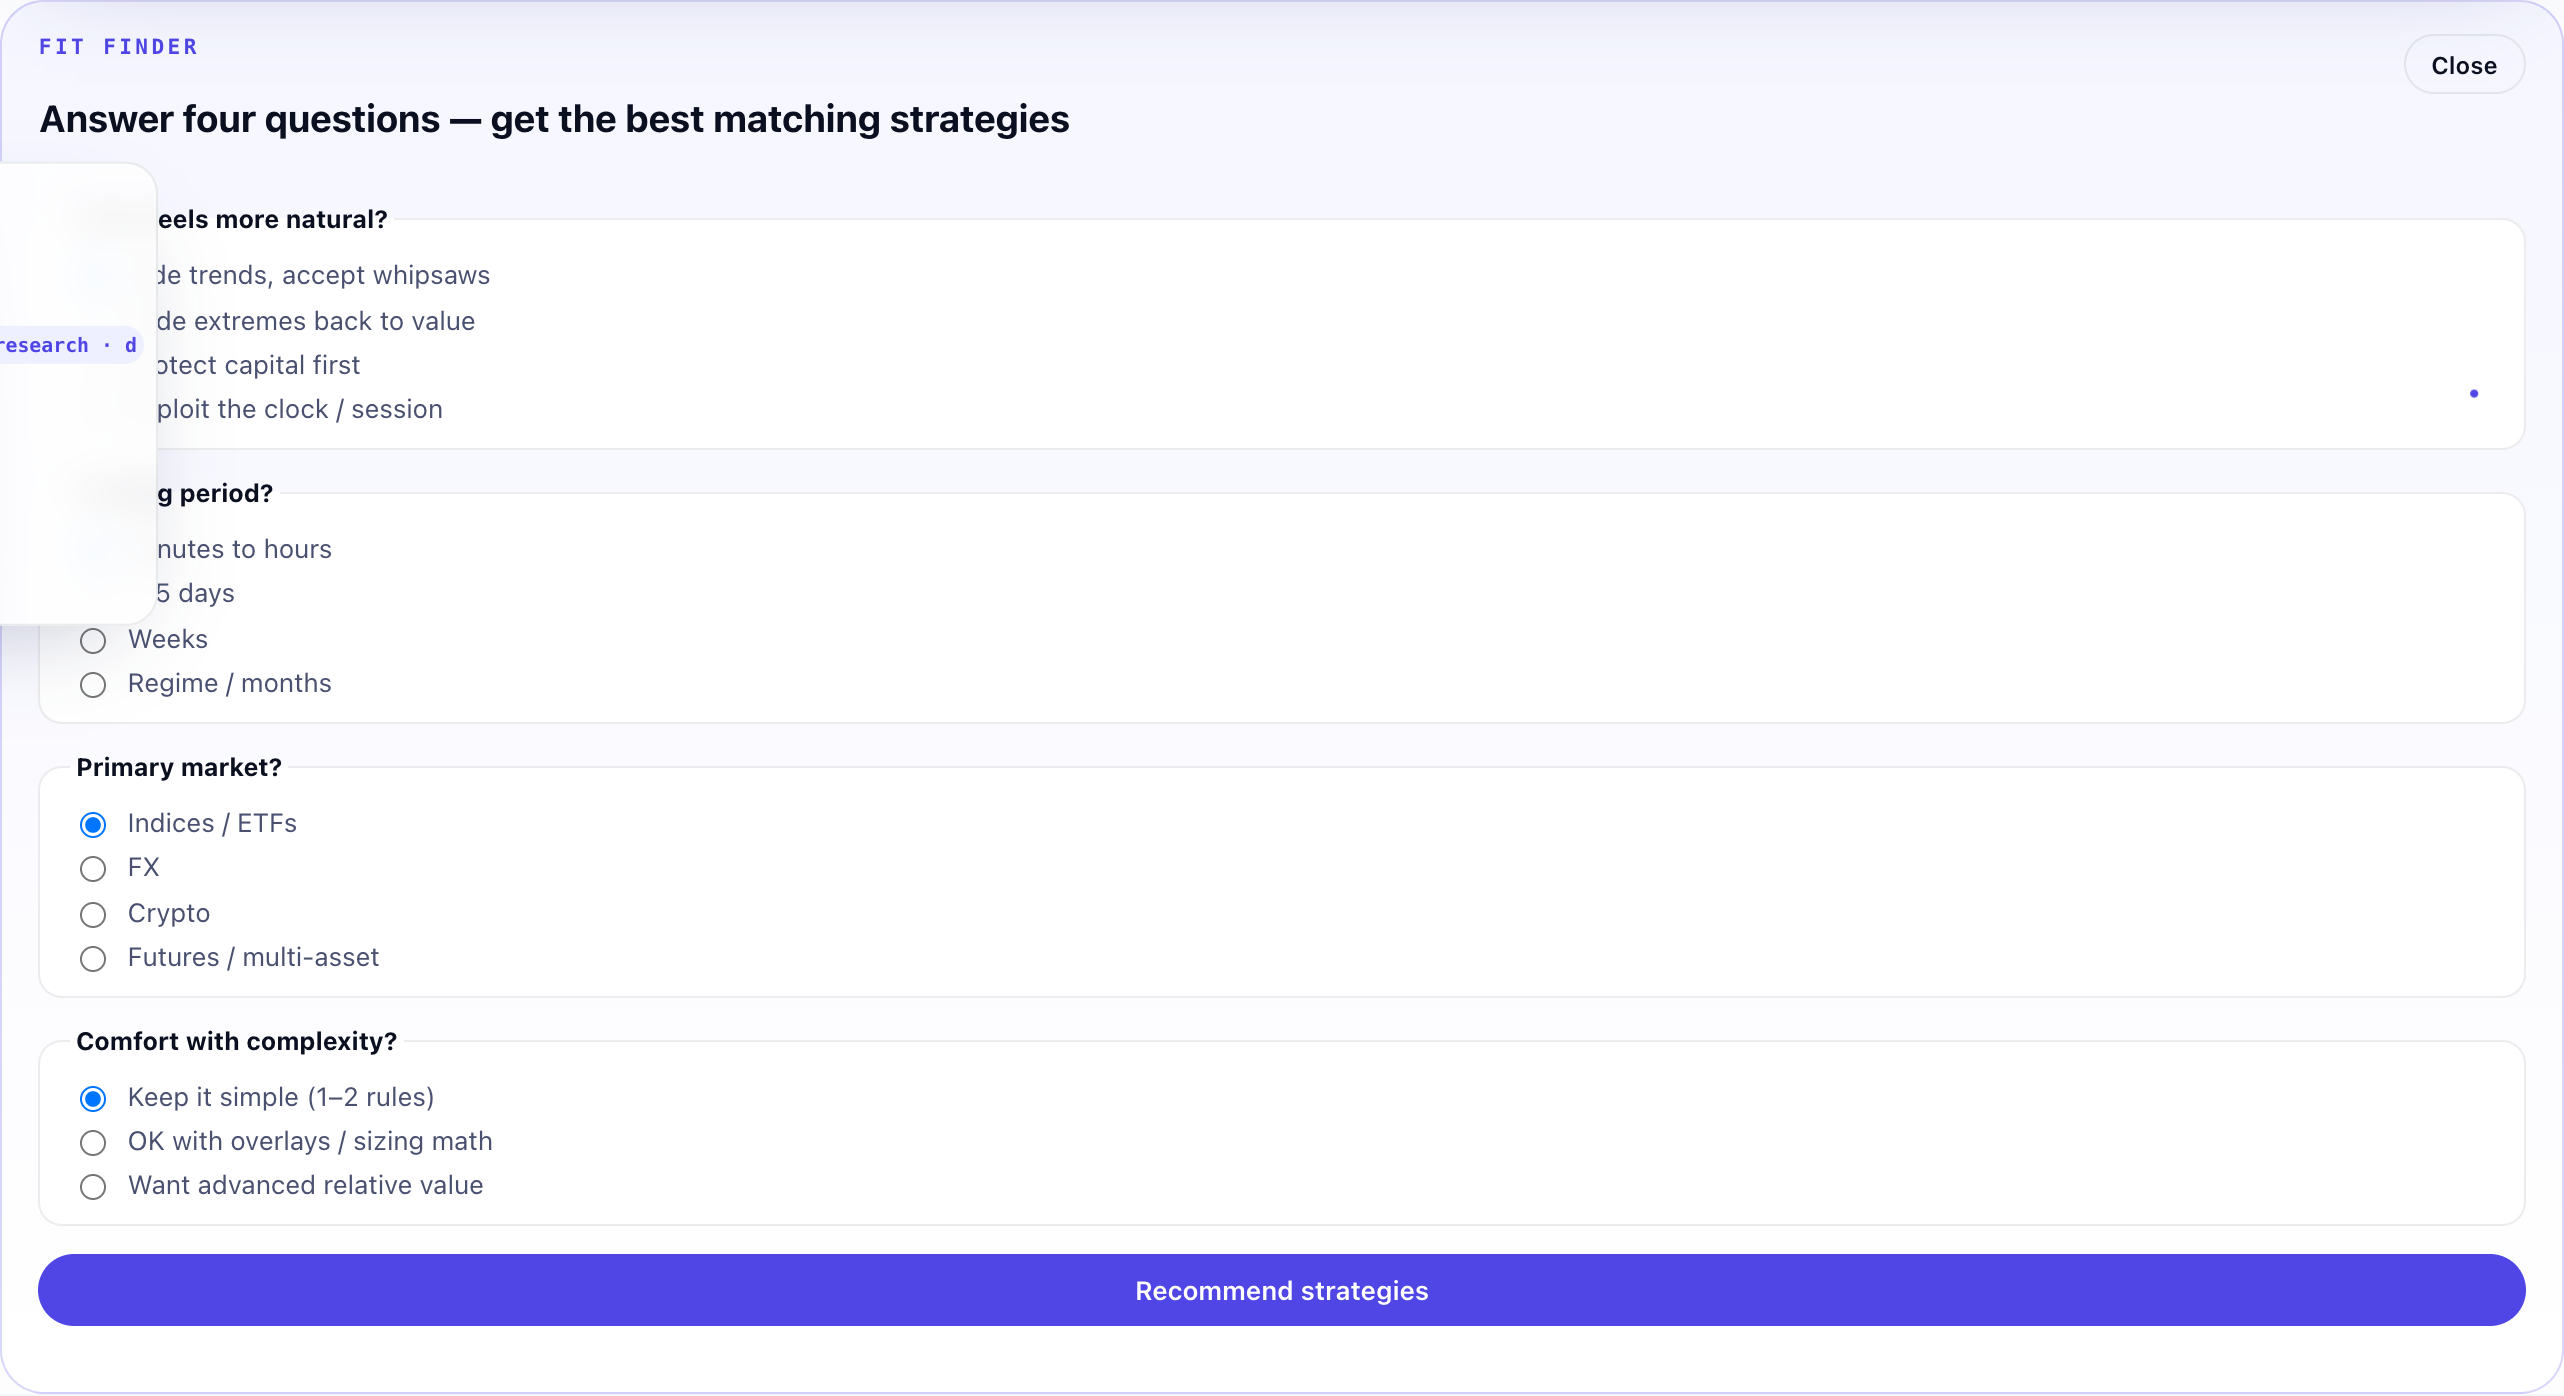Select Keep it simple (1–2 rules)
Screen dimensions: 2564x1396
pos(93,1098)
